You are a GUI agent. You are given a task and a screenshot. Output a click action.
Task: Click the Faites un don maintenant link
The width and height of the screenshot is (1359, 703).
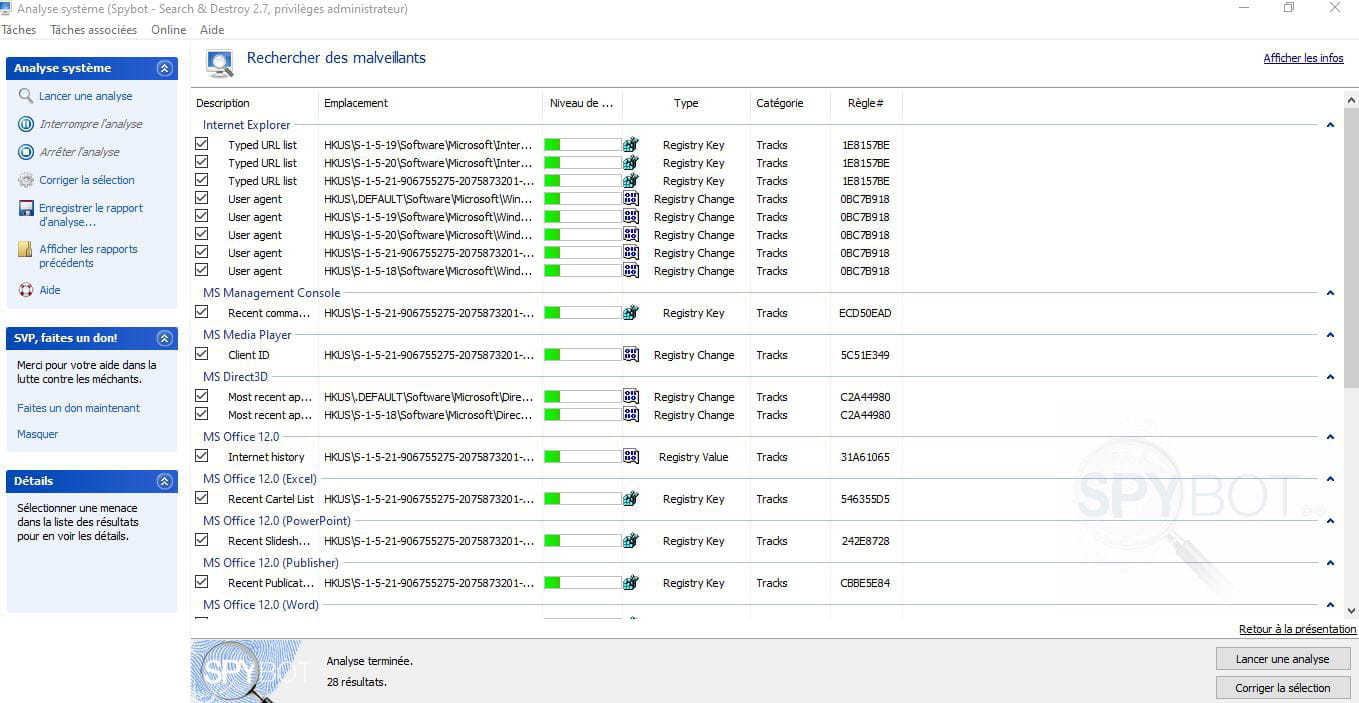(x=78, y=408)
